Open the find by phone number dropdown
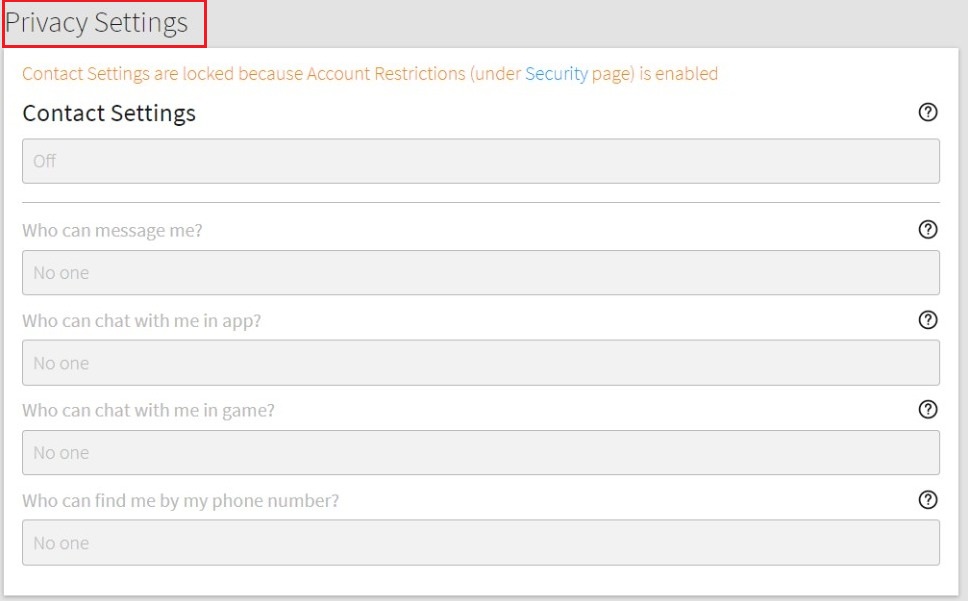Image resolution: width=968 pixels, height=601 pixels. [480, 543]
